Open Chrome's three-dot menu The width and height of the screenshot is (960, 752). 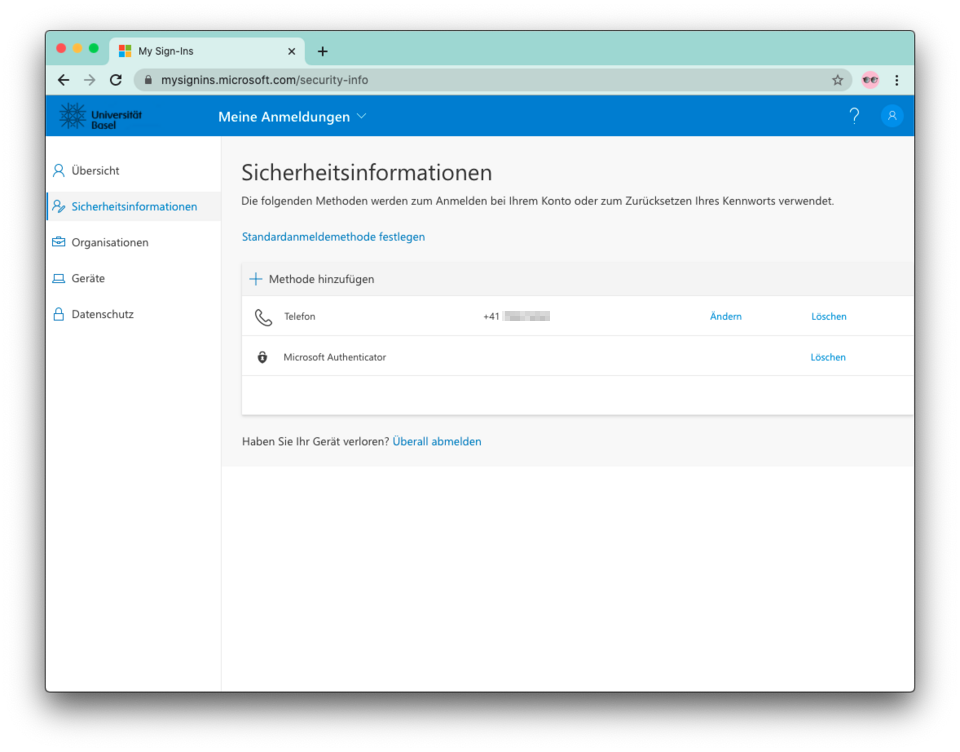click(896, 80)
